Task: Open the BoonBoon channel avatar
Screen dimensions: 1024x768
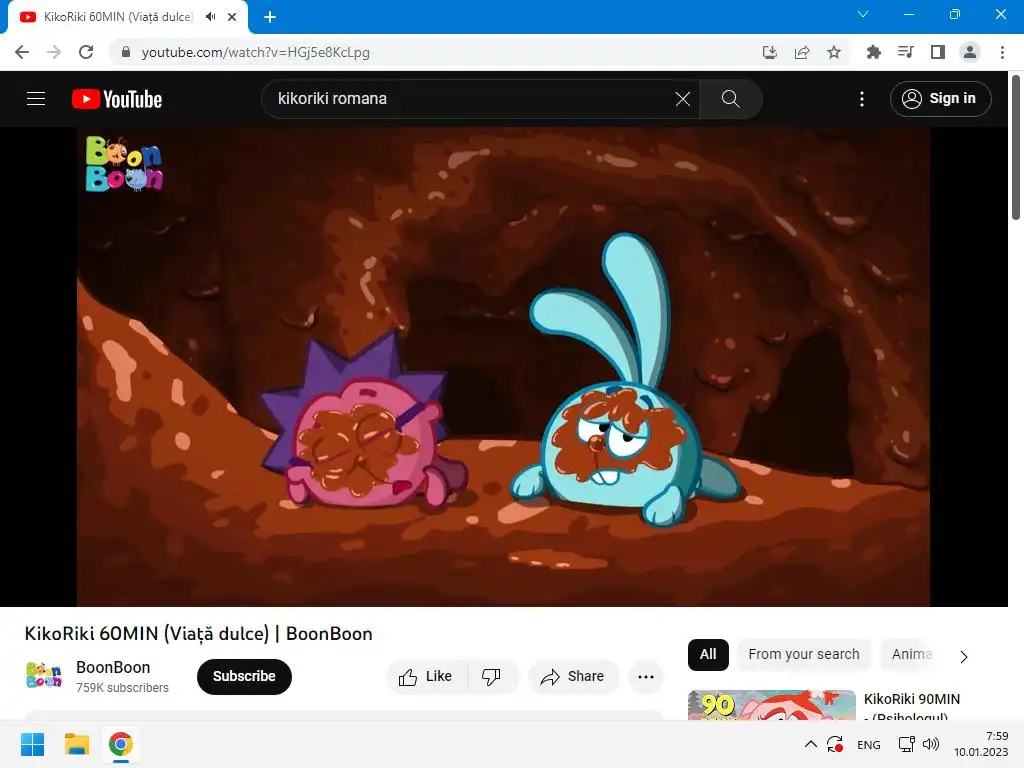Action: (44, 676)
